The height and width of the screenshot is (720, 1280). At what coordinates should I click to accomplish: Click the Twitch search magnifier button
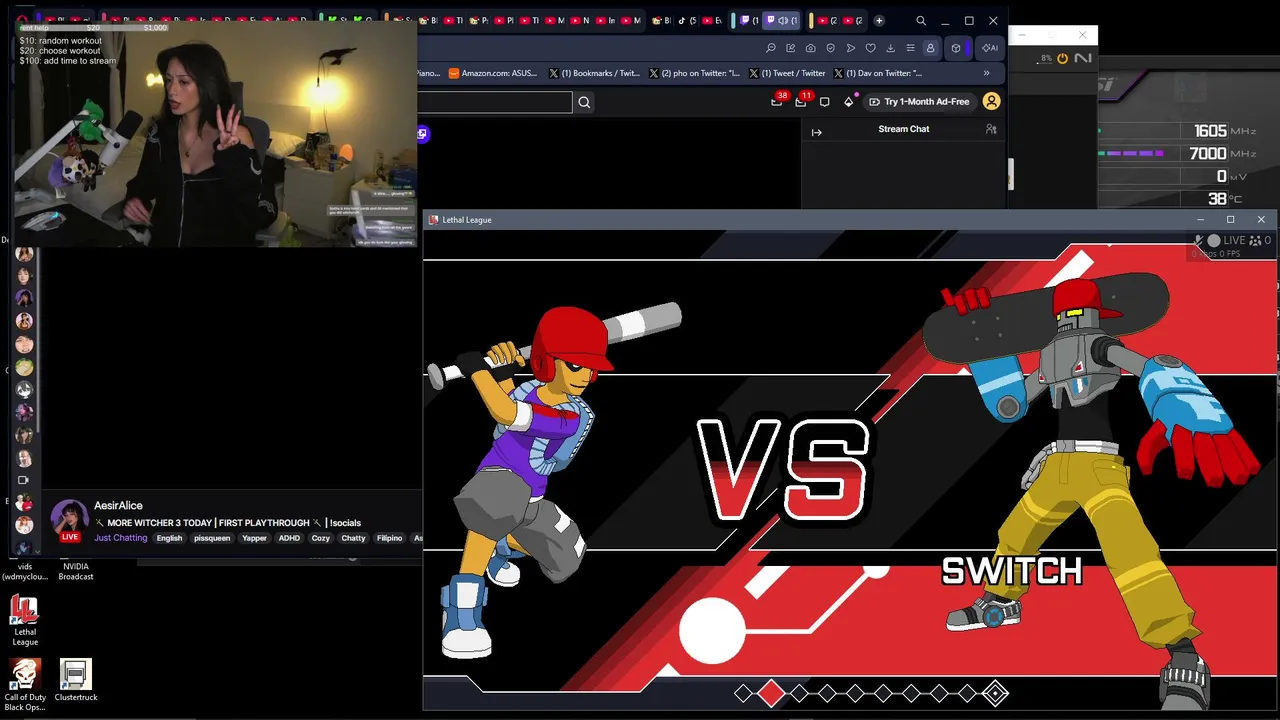[x=584, y=102]
